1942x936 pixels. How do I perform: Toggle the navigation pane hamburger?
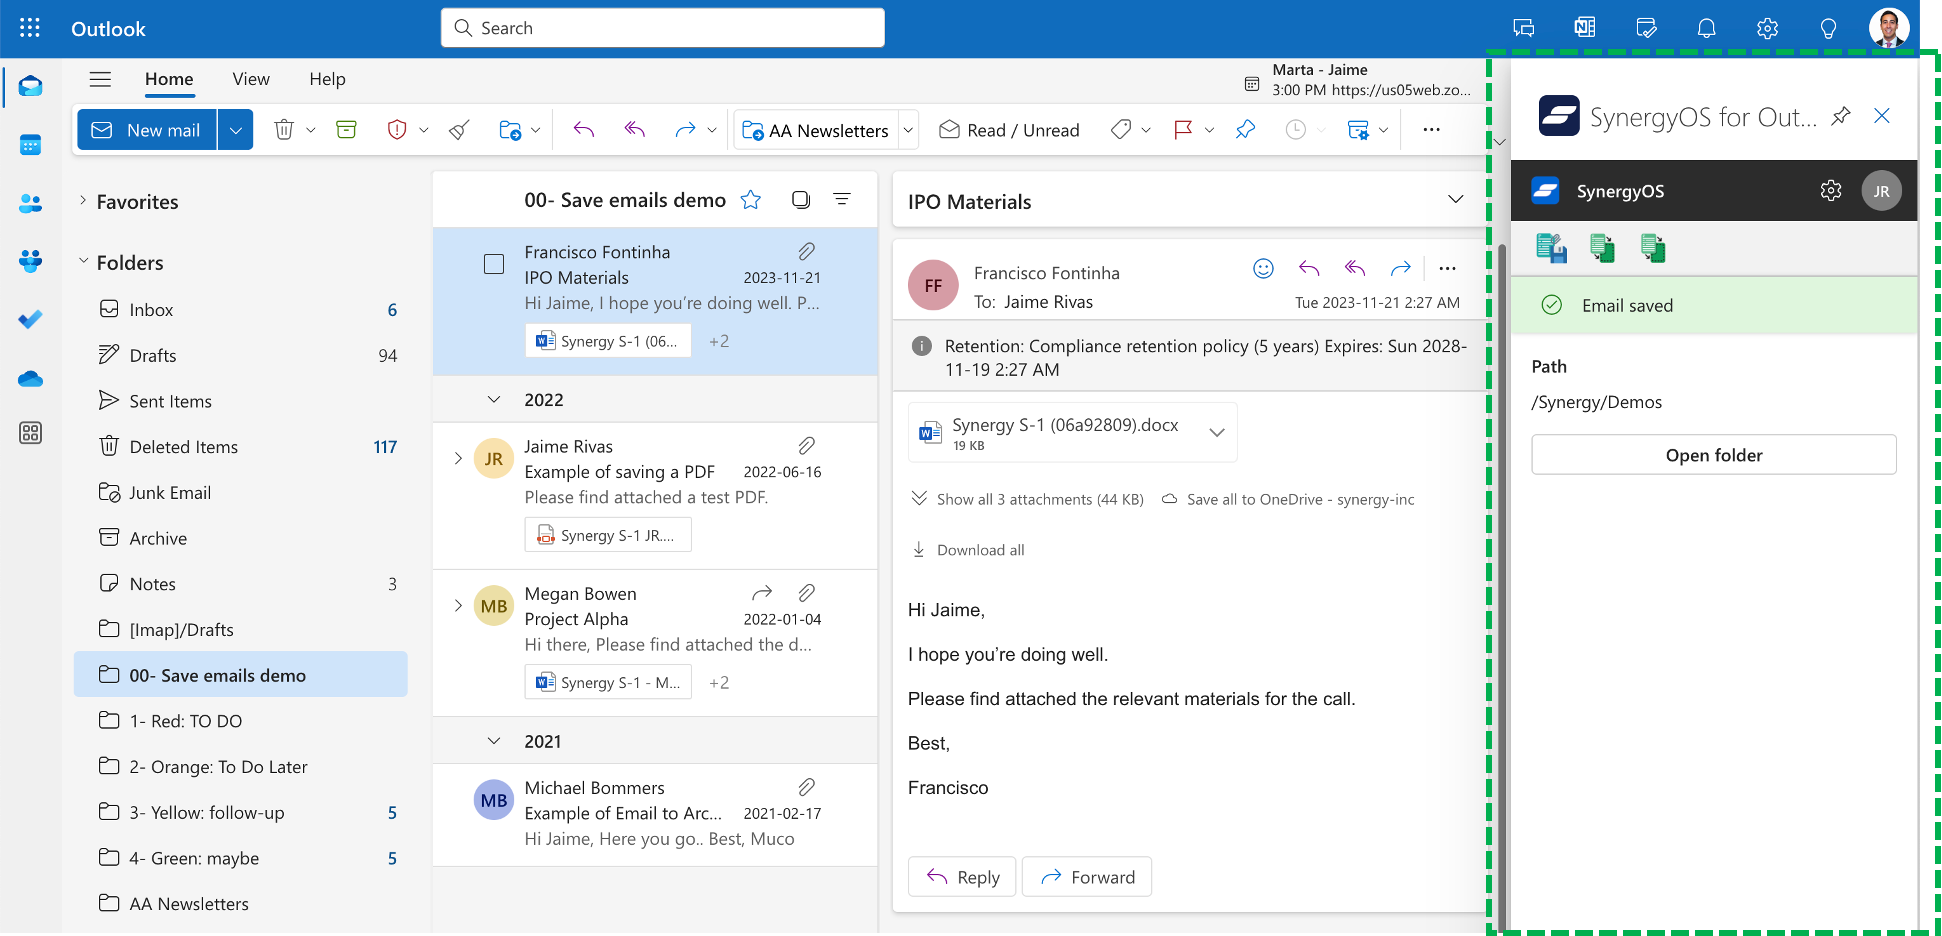coord(100,79)
